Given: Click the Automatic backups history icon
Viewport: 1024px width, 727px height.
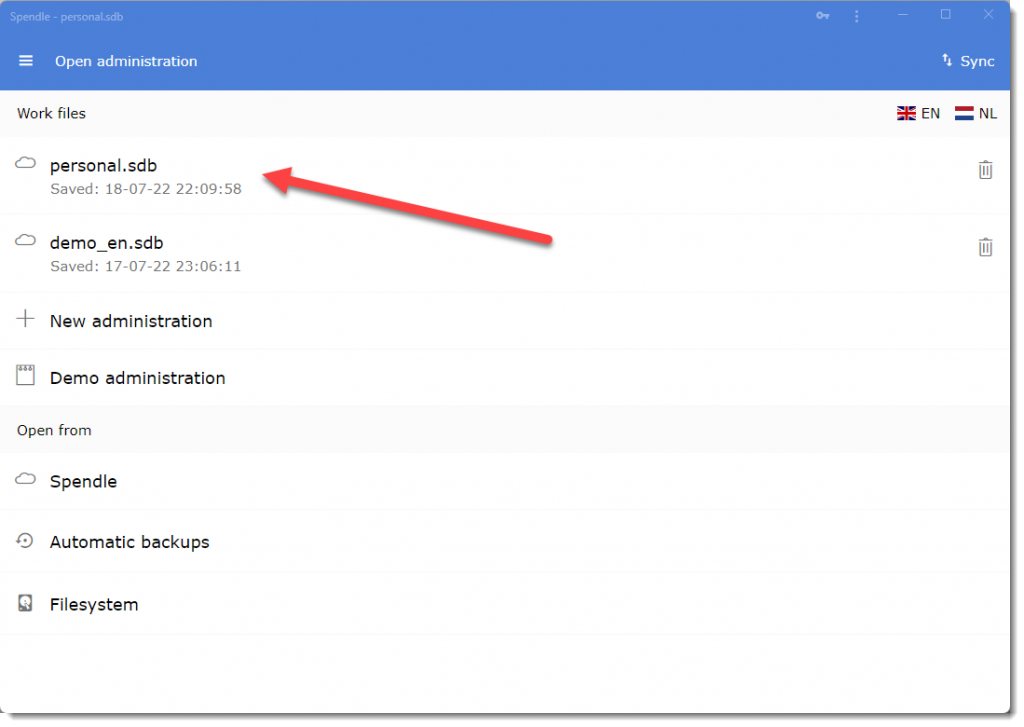Looking at the screenshot, I should pyautogui.click(x=25, y=540).
